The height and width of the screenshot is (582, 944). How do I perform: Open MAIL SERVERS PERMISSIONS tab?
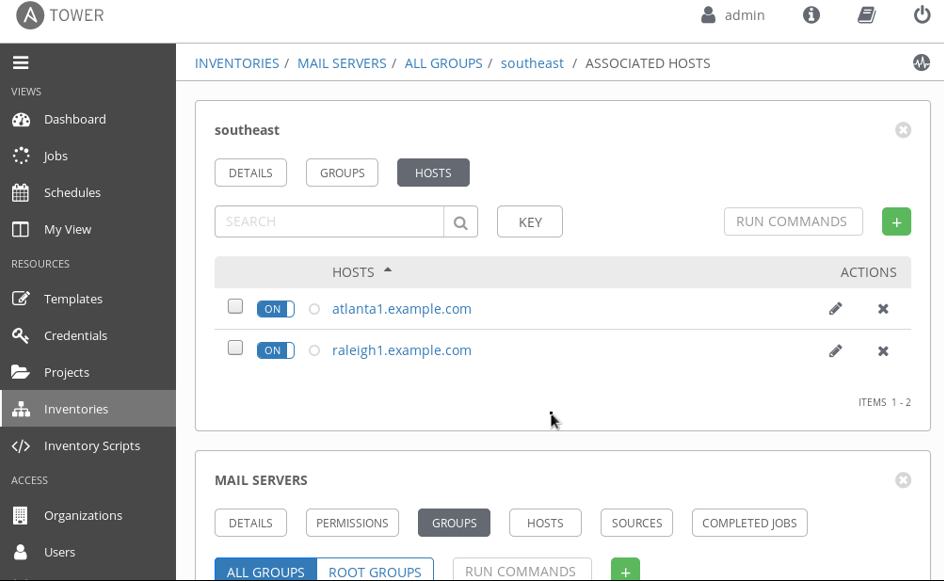pyautogui.click(x=352, y=523)
